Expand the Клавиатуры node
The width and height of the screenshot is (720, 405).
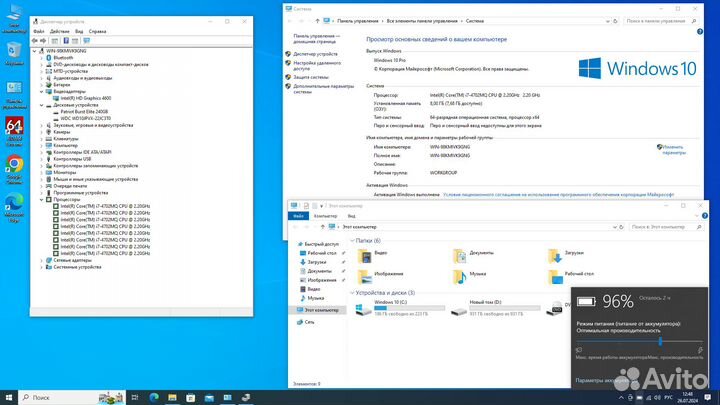coord(42,139)
